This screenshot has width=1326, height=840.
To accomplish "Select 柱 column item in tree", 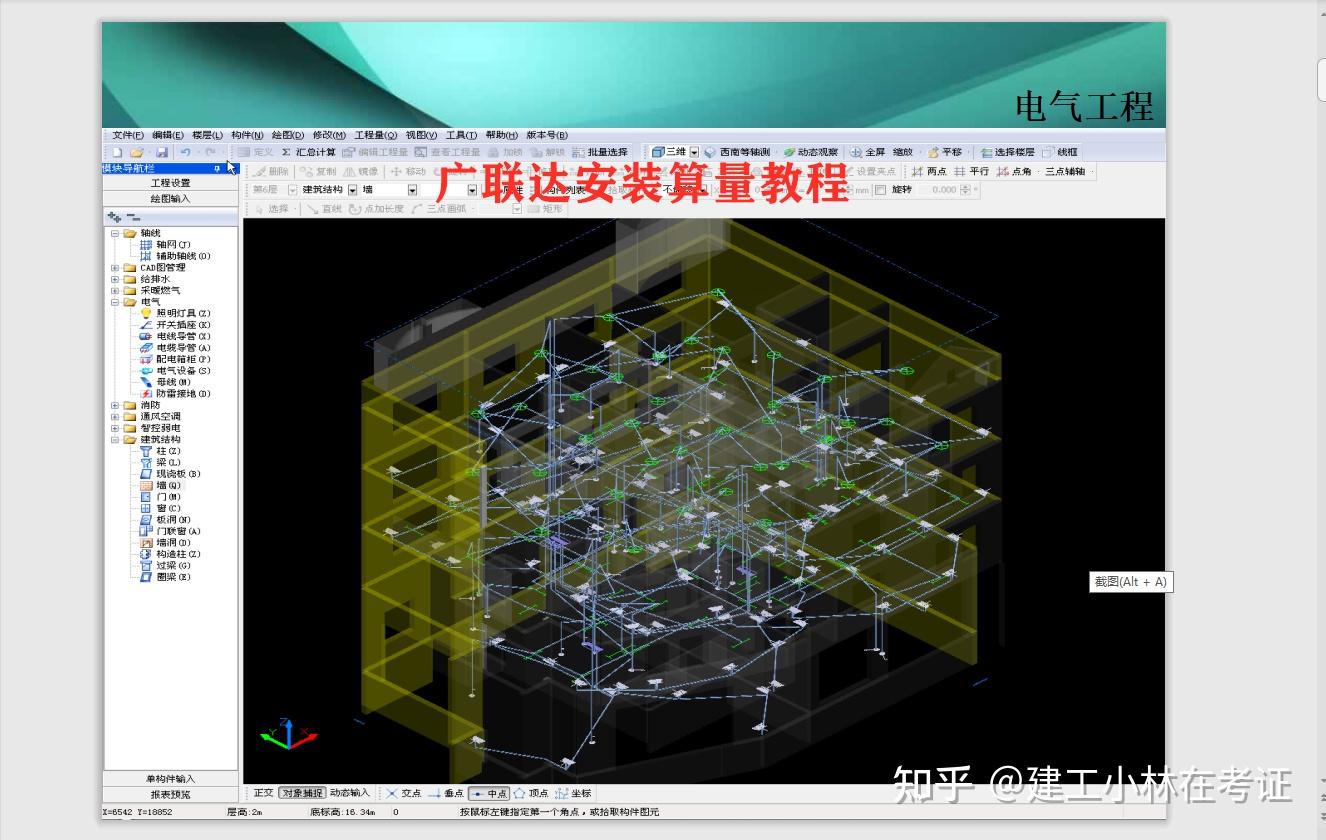I will (x=160, y=451).
